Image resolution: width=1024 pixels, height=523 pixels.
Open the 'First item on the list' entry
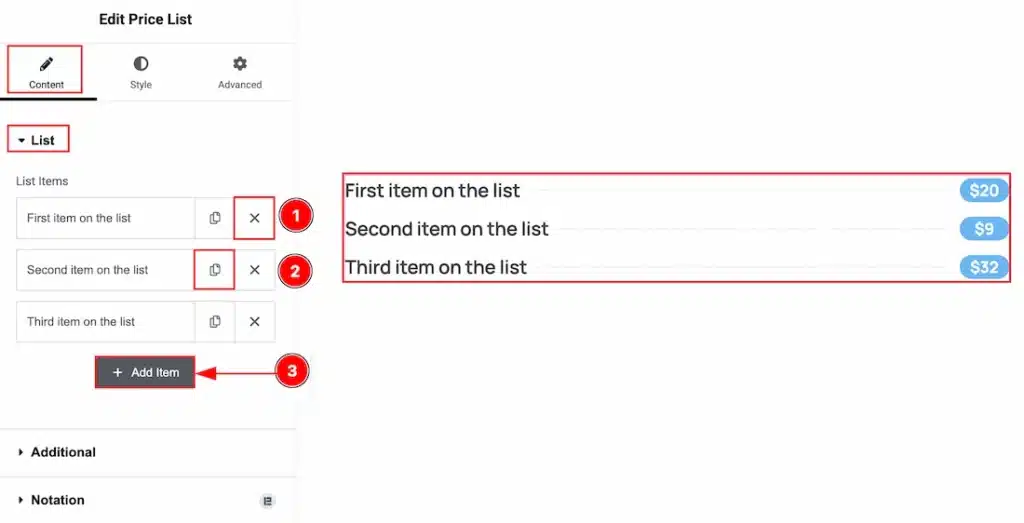click(x=105, y=218)
